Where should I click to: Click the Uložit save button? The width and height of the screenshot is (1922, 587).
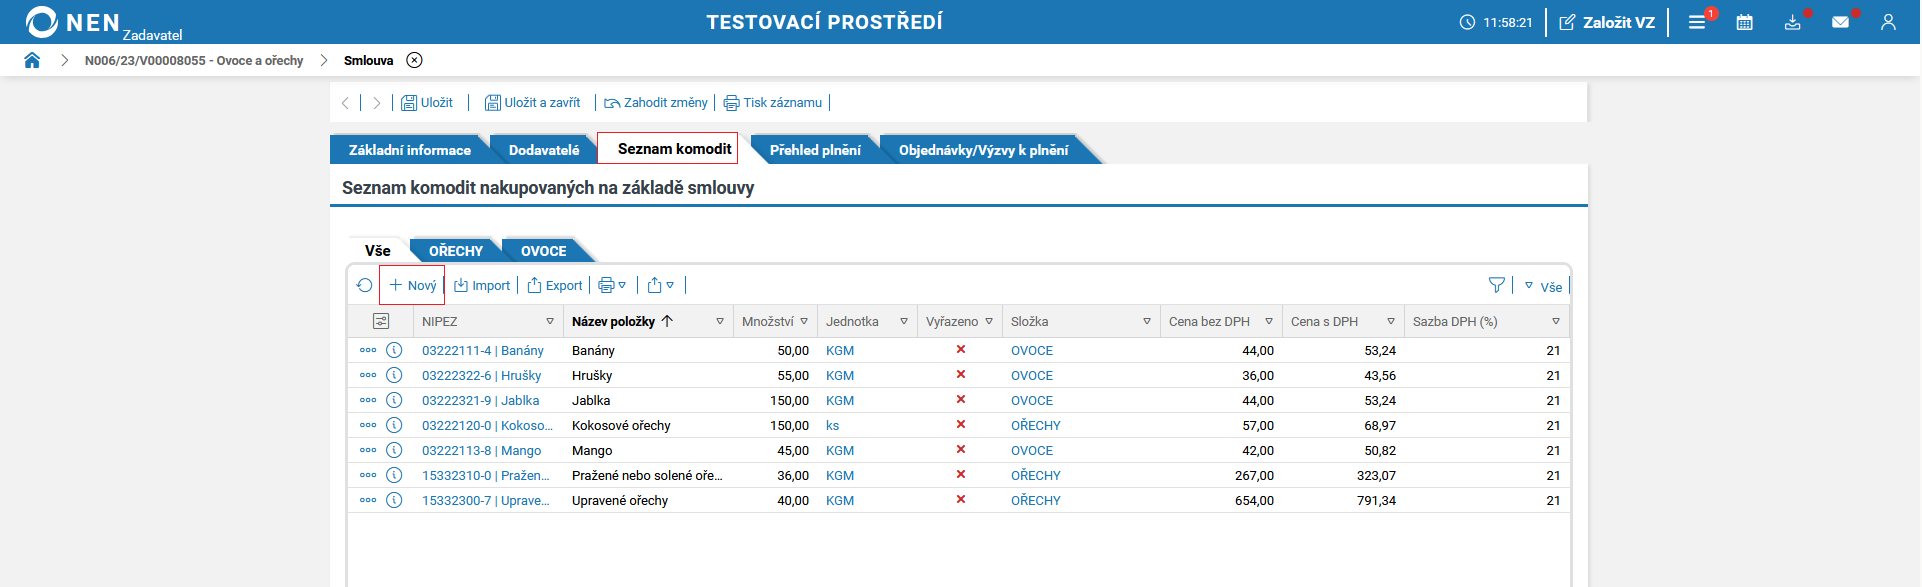point(427,102)
